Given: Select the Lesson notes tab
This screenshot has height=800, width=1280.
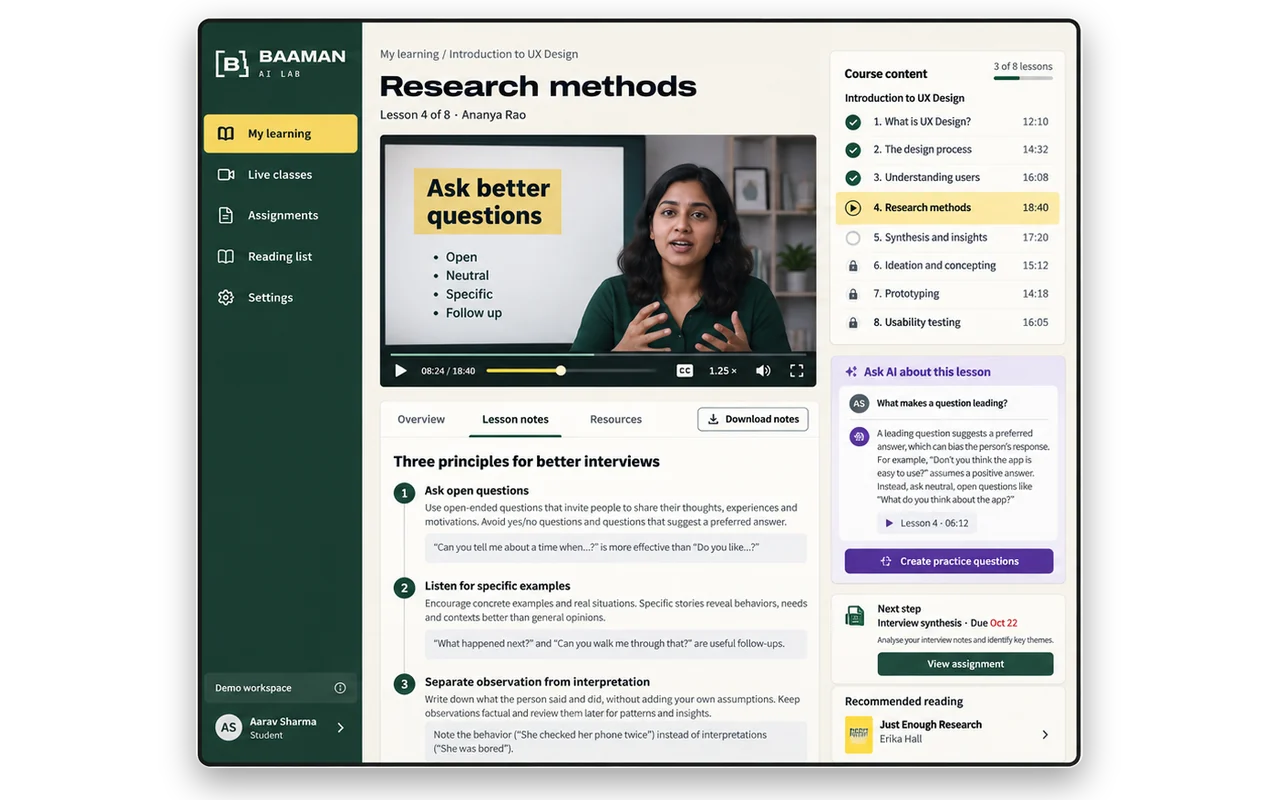Looking at the screenshot, I should click(x=515, y=420).
